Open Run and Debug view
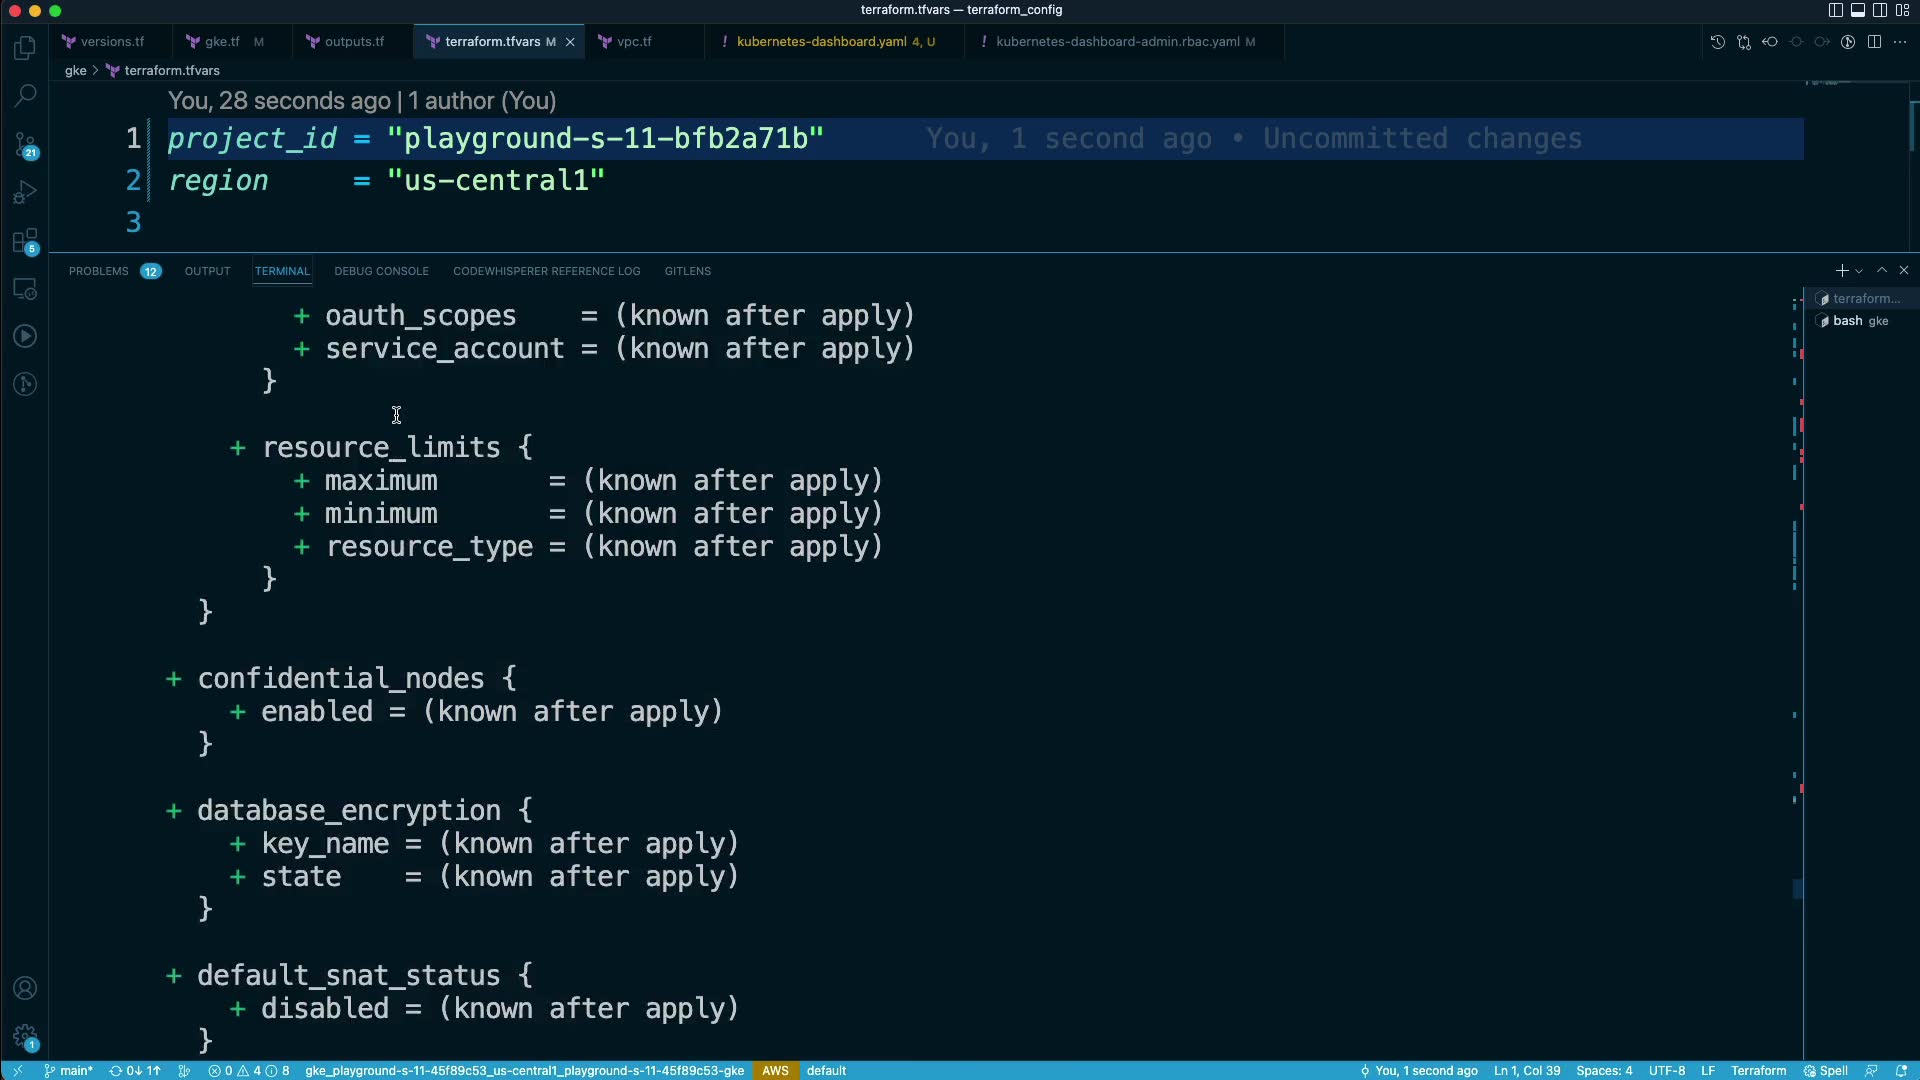 (25, 192)
